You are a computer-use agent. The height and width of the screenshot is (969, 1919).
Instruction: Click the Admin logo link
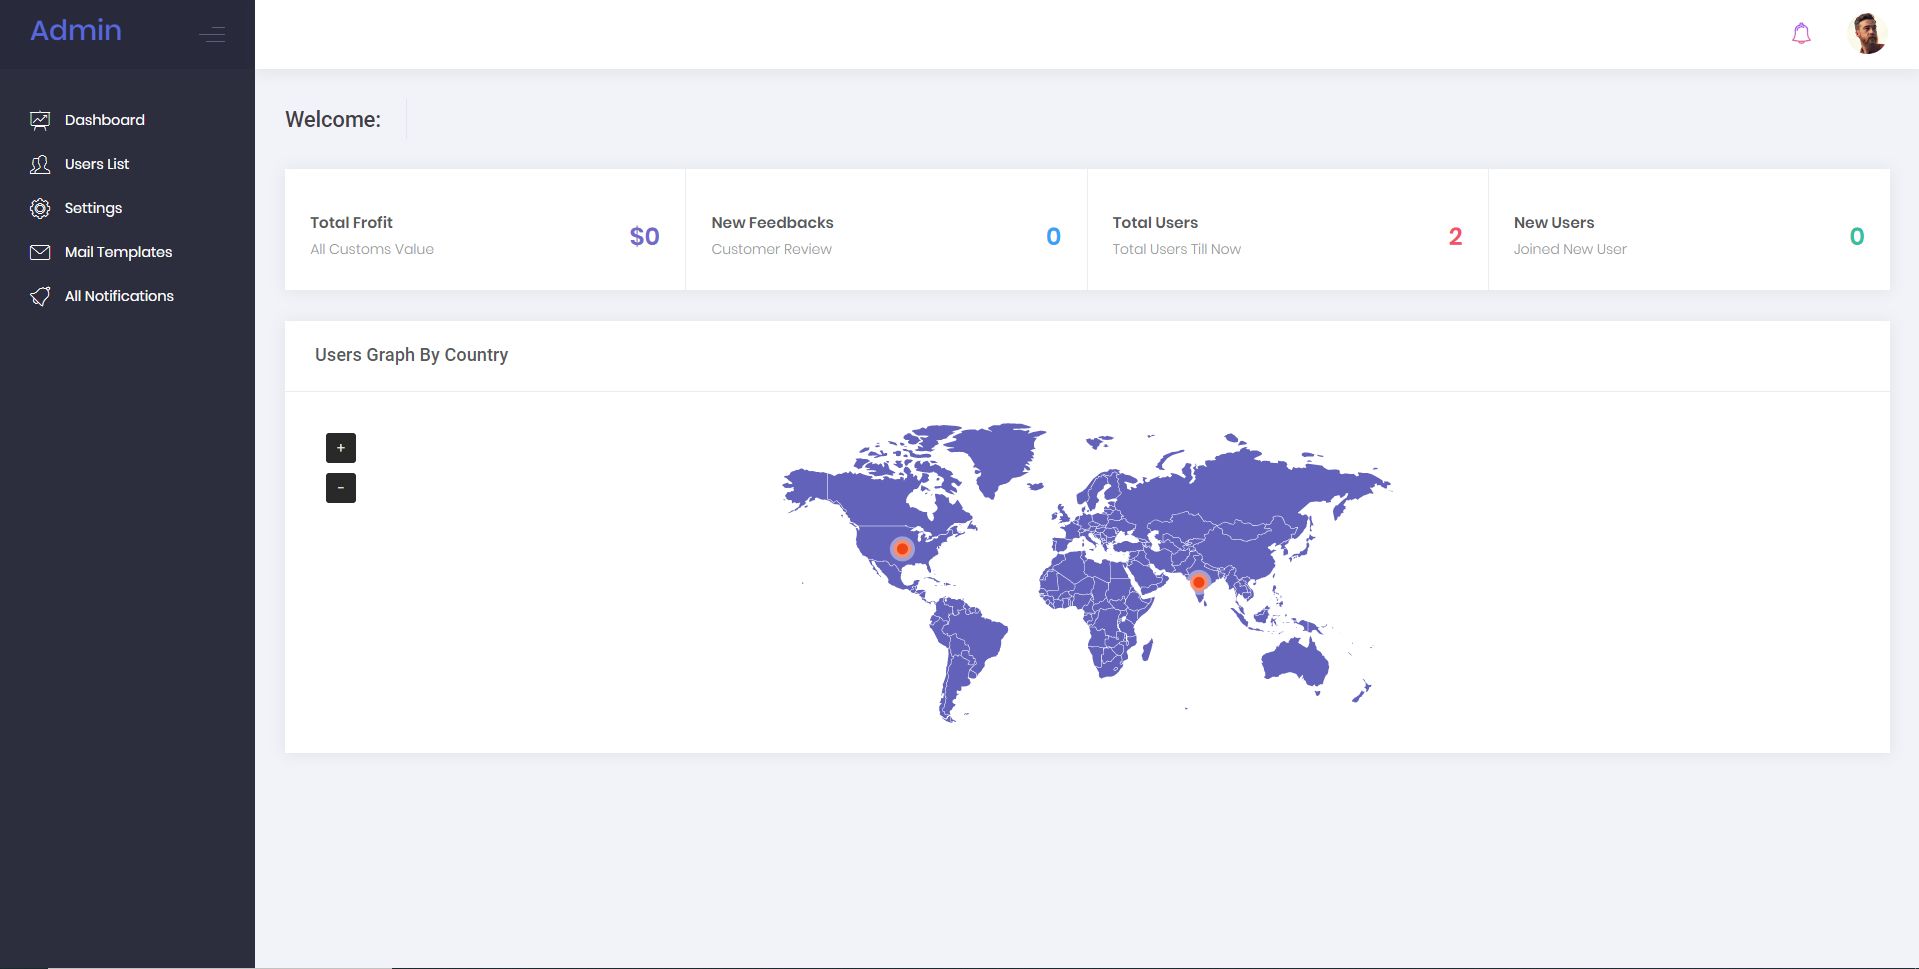point(76,31)
